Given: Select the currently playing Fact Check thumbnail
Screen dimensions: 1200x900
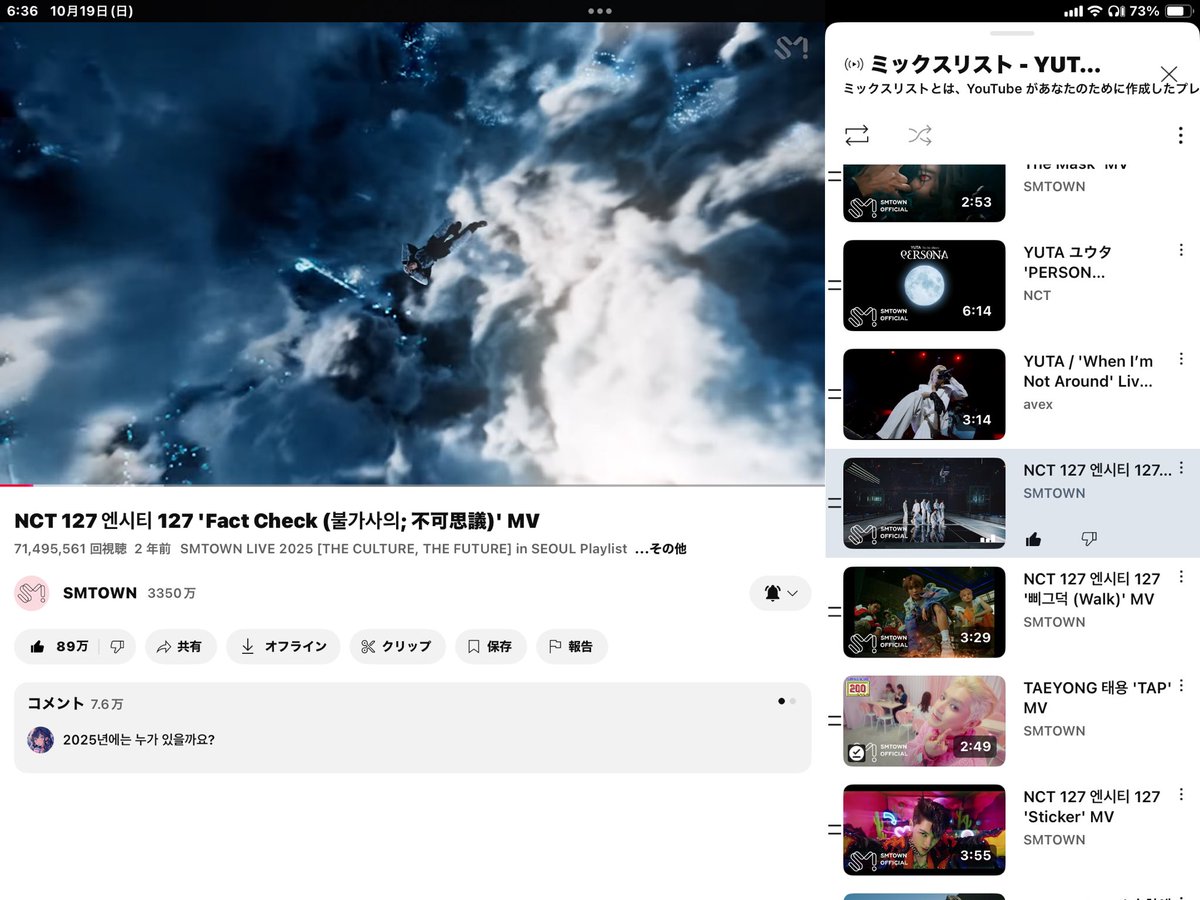Looking at the screenshot, I should tap(924, 503).
